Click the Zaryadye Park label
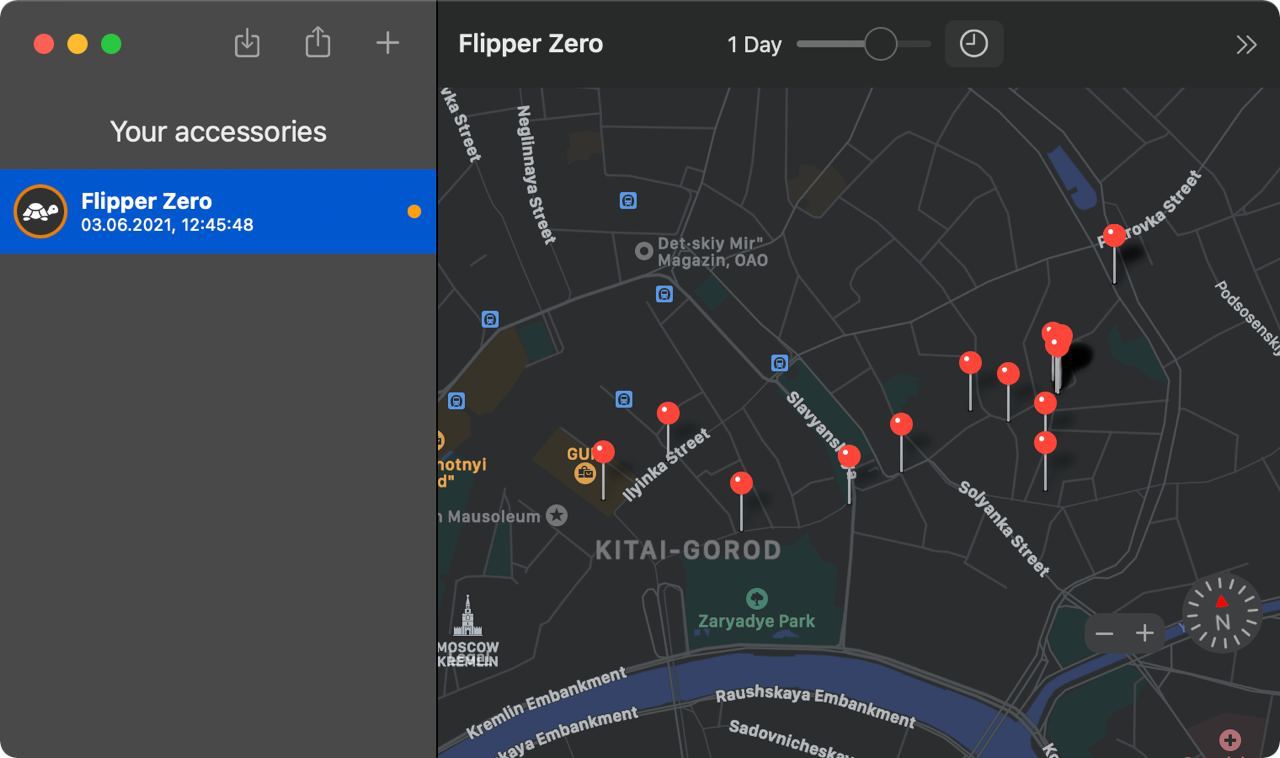Image resolution: width=1280 pixels, height=758 pixels. 757,621
